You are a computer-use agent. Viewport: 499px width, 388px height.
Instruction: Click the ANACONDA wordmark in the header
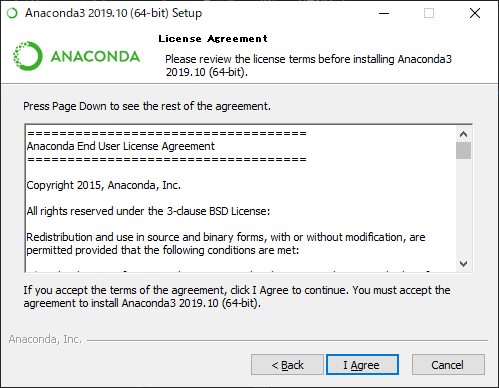(x=95, y=56)
